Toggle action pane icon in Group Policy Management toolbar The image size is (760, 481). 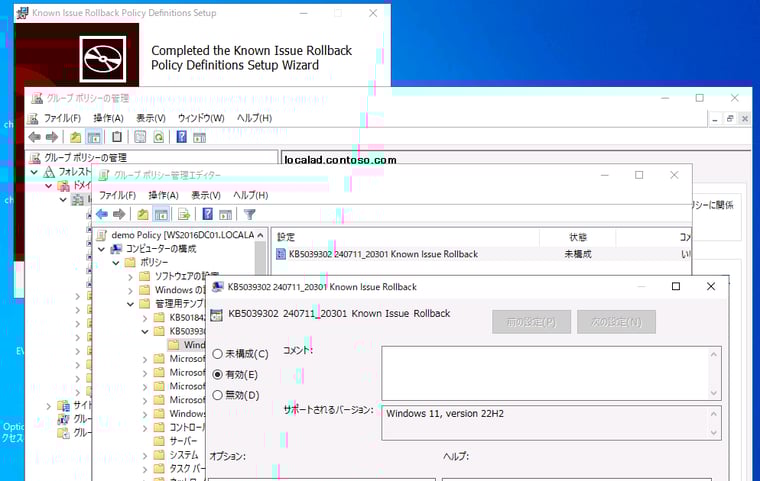(199, 138)
